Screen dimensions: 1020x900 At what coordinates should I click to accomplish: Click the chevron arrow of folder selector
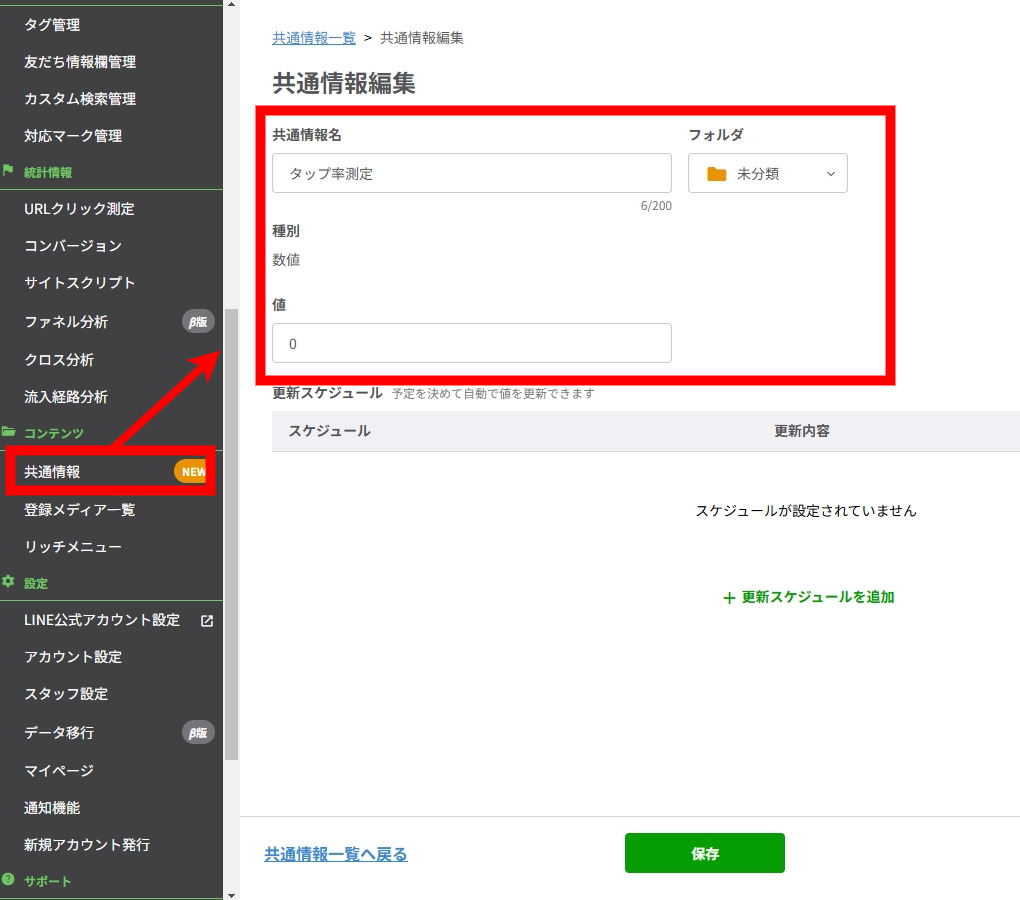[x=830, y=174]
